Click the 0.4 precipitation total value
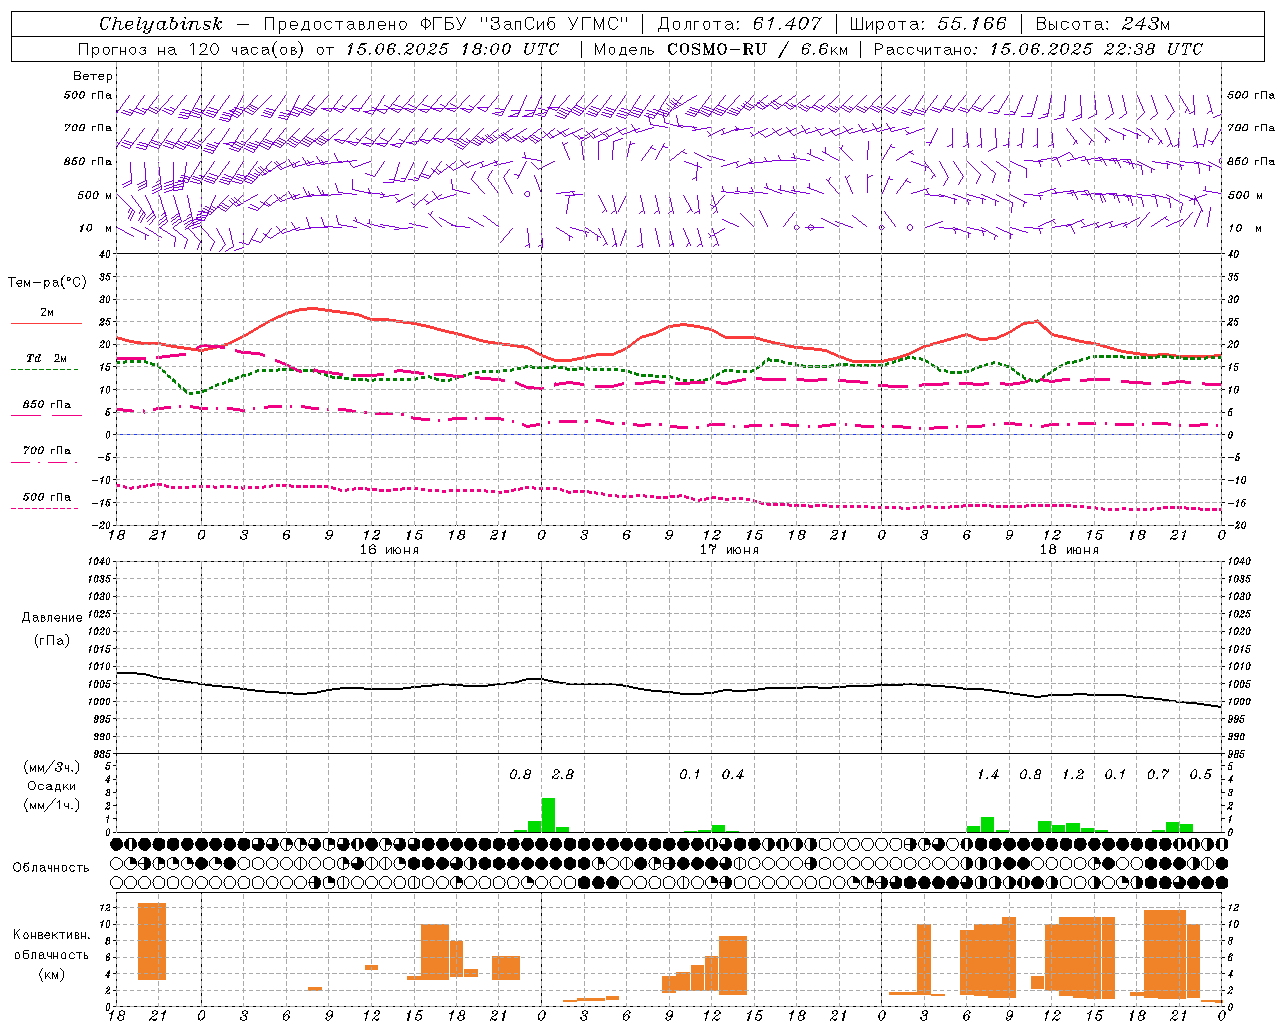This screenshot has height=1024, width=1280. pyautogui.click(x=733, y=774)
